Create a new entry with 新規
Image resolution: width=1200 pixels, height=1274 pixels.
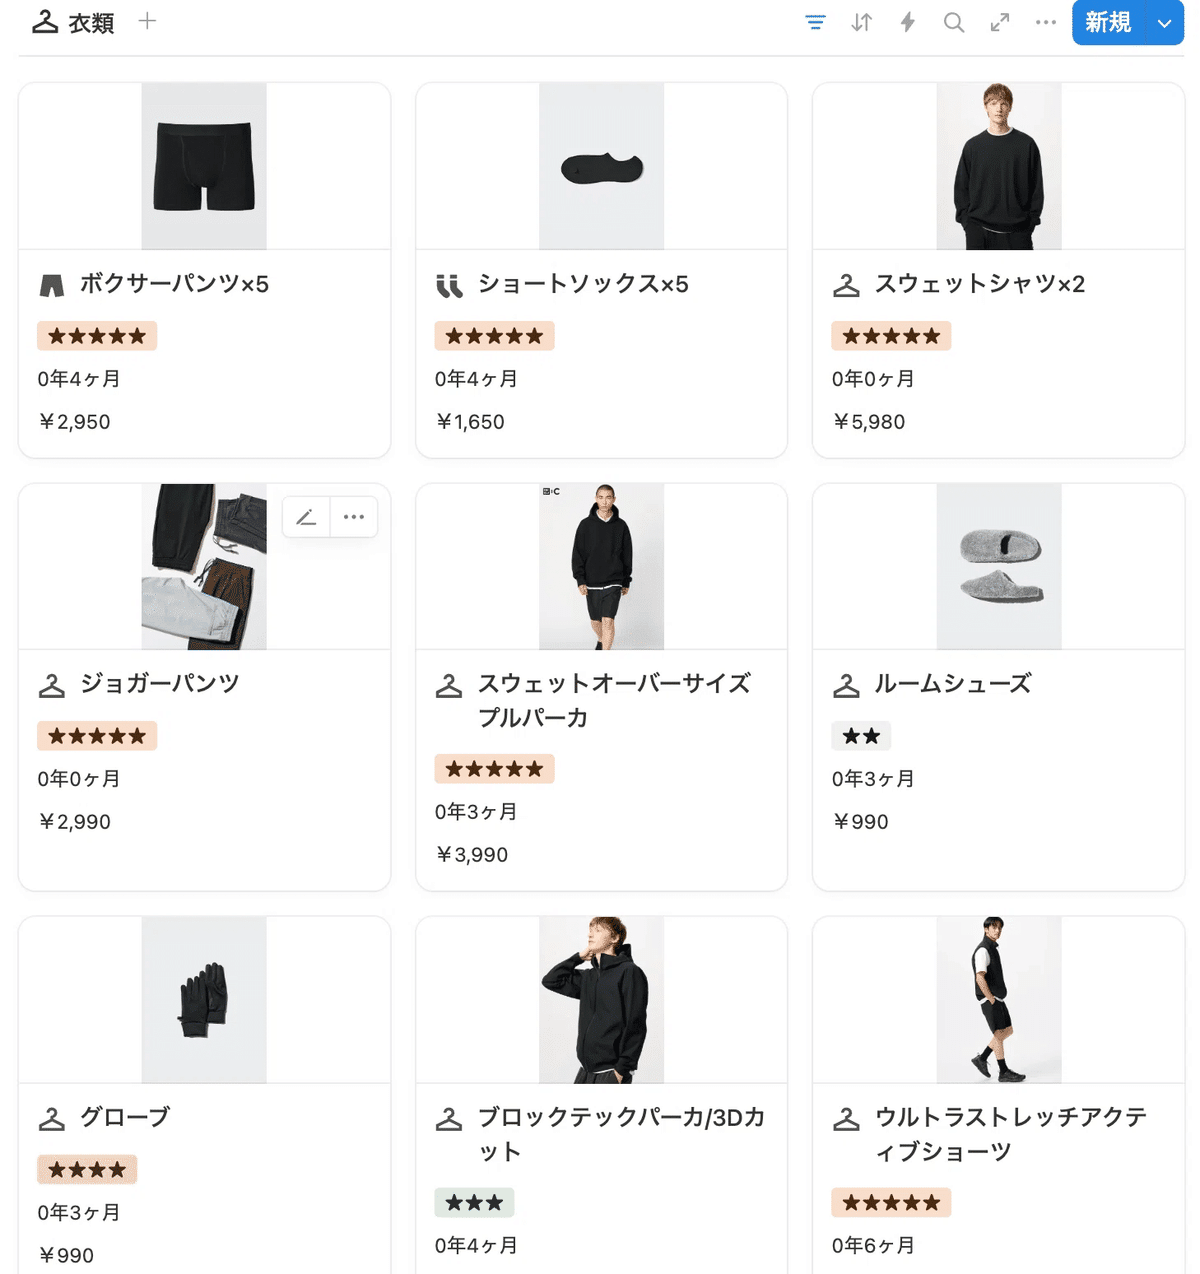coord(1108,22)
